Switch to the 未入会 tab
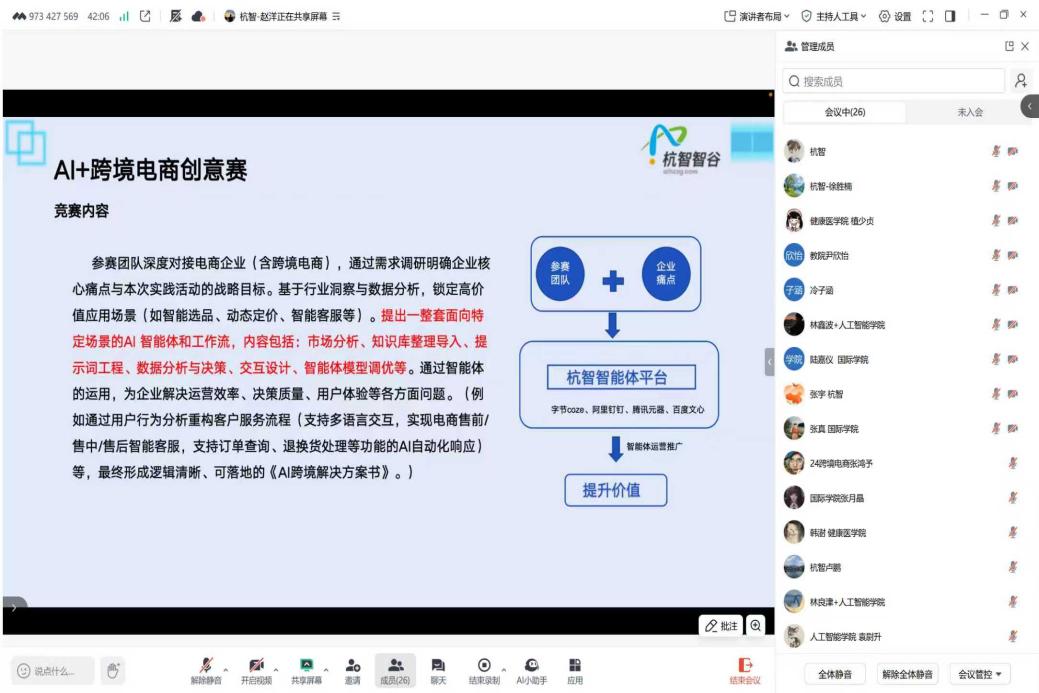 click(x=969, y=112)
